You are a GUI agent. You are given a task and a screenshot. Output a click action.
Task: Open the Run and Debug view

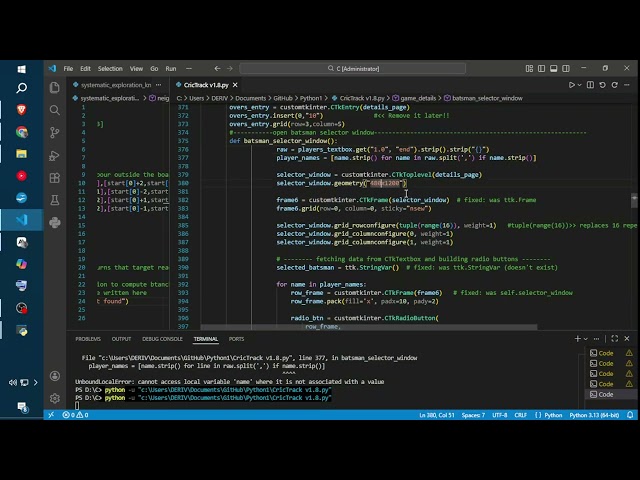coord(55,155)
